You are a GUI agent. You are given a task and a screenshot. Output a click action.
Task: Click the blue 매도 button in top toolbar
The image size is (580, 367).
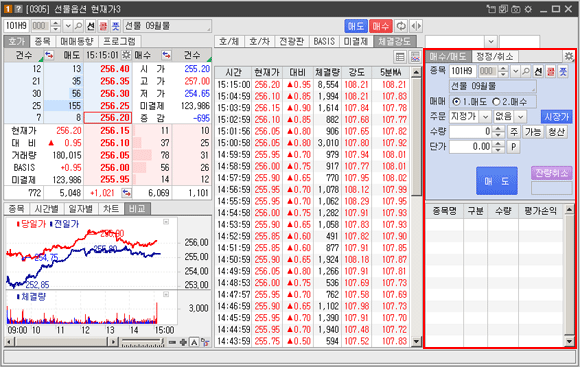coord(356,26)
